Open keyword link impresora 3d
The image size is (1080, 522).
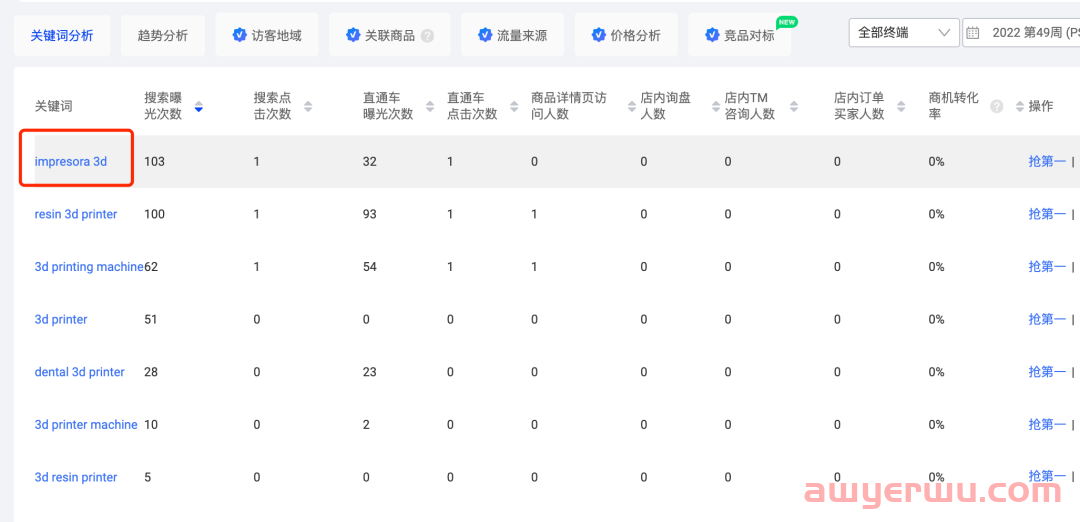71,161
